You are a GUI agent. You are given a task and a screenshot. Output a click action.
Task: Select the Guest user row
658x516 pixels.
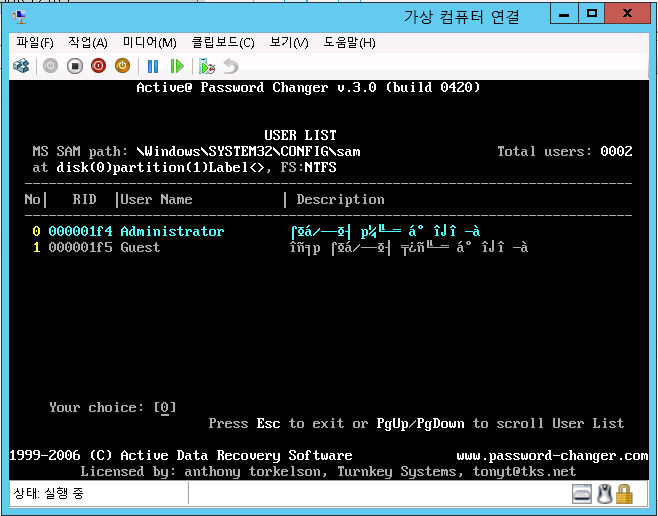[x=280, y=248]
